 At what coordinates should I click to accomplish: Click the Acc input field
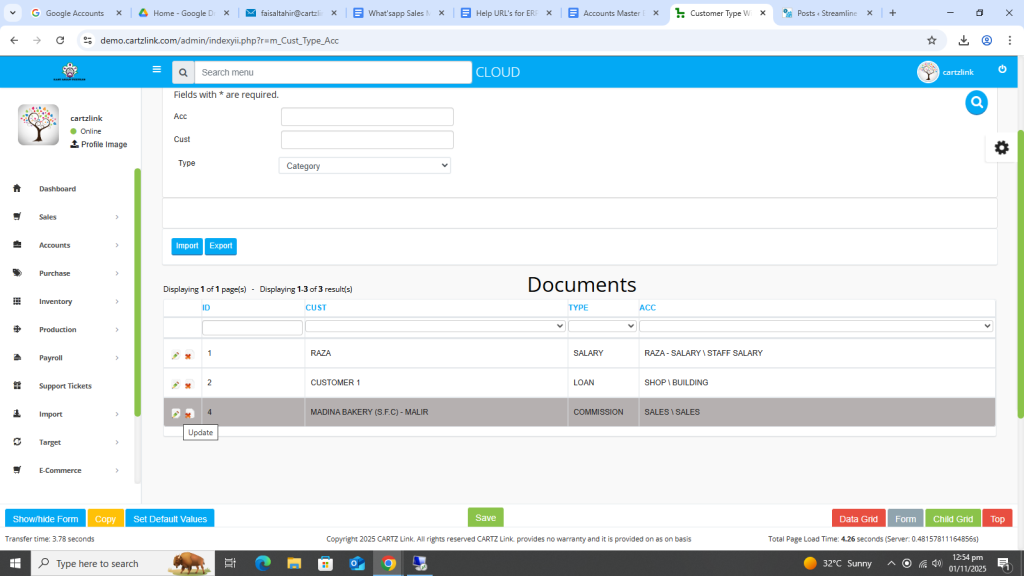pyautogui.click(x=367, y=117)
